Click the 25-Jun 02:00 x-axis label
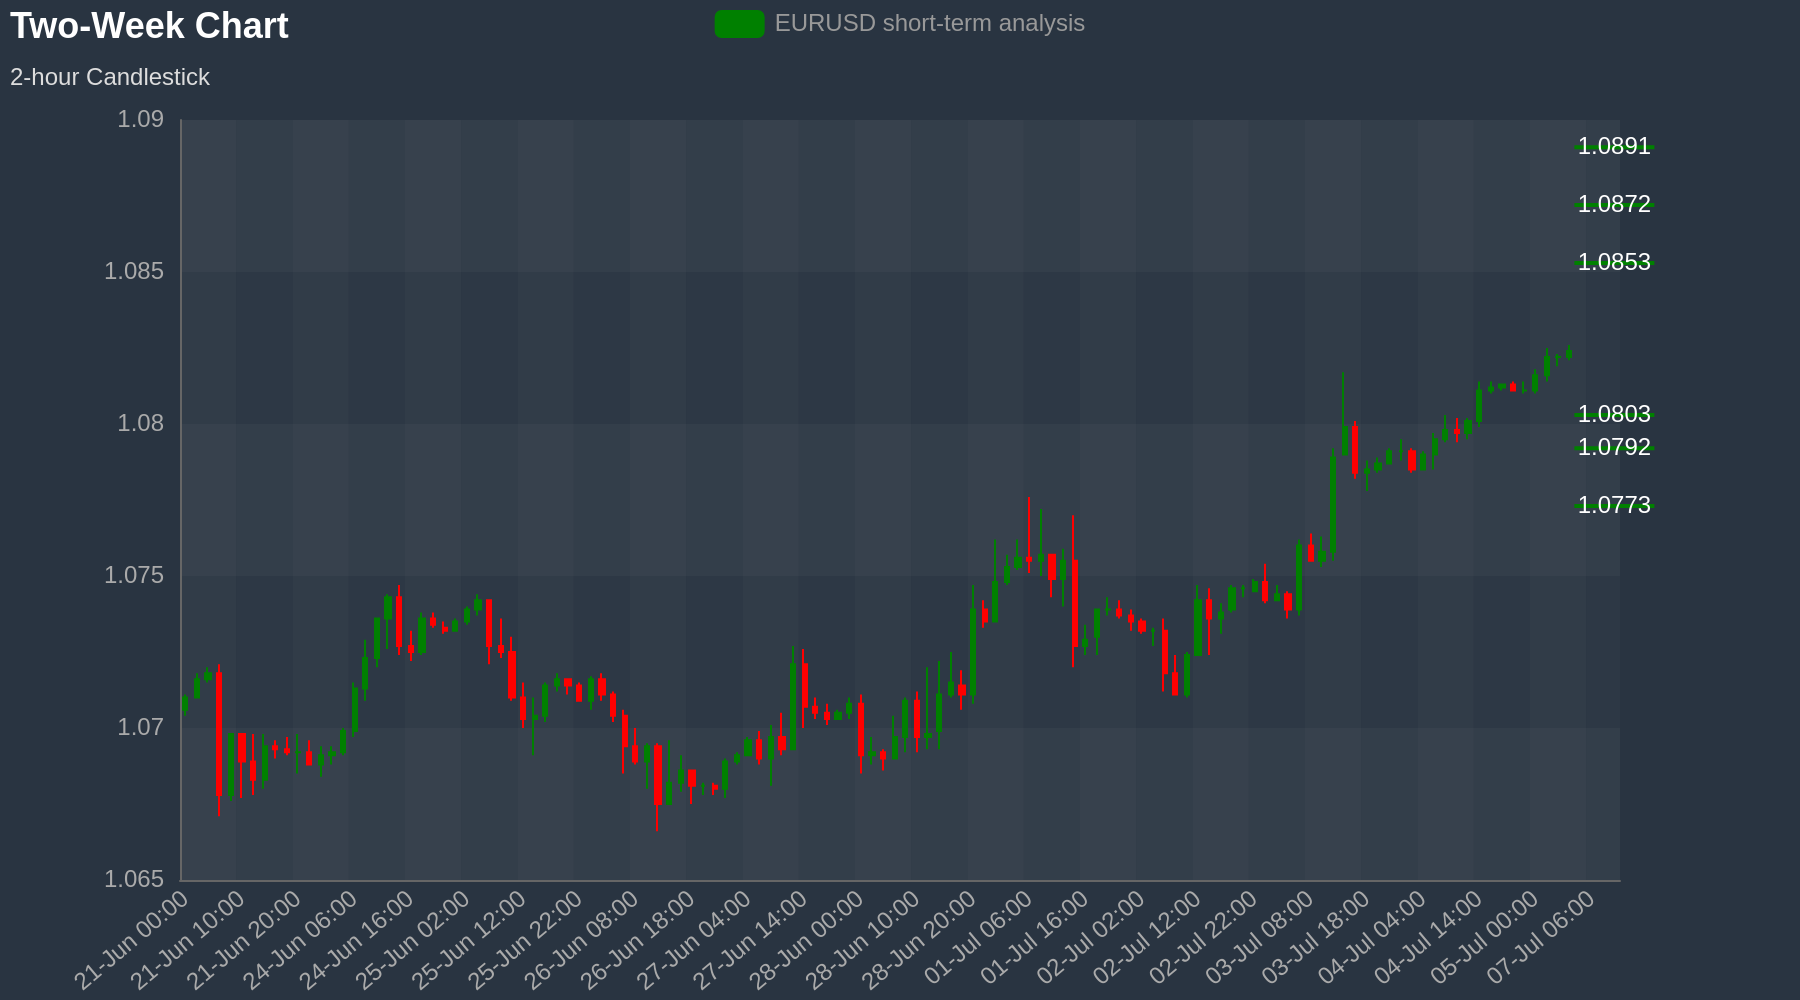The width and height of the screenshot is (1800, 1000). pyautogui.click(x=413, y=942)
